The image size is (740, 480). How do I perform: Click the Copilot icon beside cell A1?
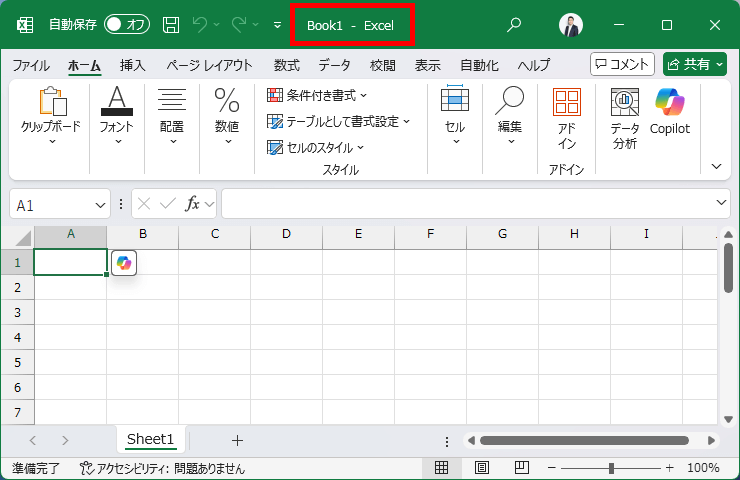[124, 263]
